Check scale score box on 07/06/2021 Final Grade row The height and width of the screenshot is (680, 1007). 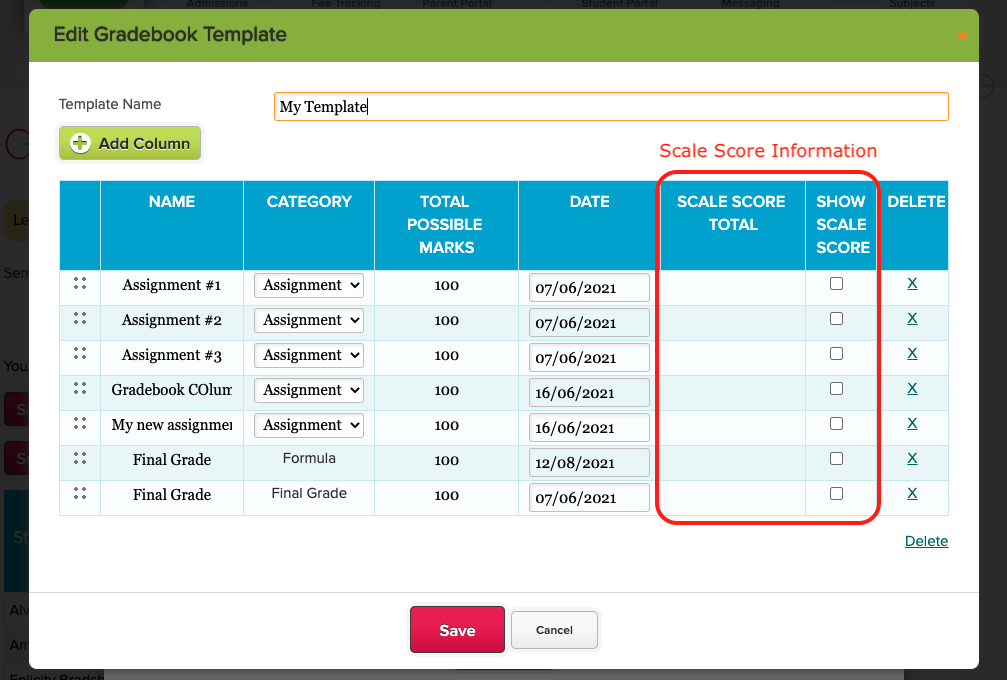(x=836, y=493)
